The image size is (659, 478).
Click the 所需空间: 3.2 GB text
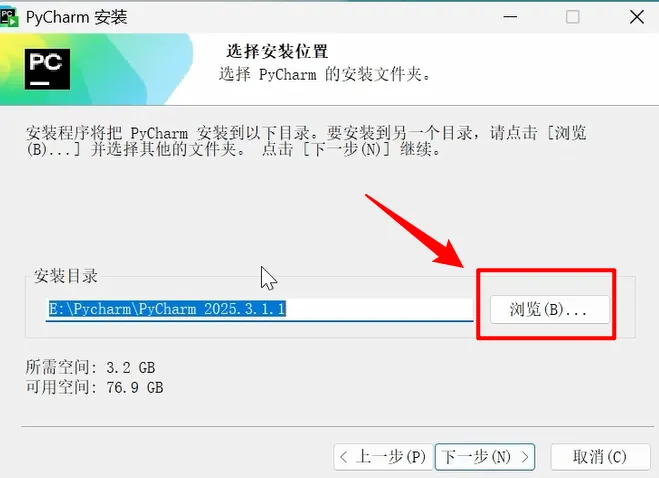click(x=90, y=367)
